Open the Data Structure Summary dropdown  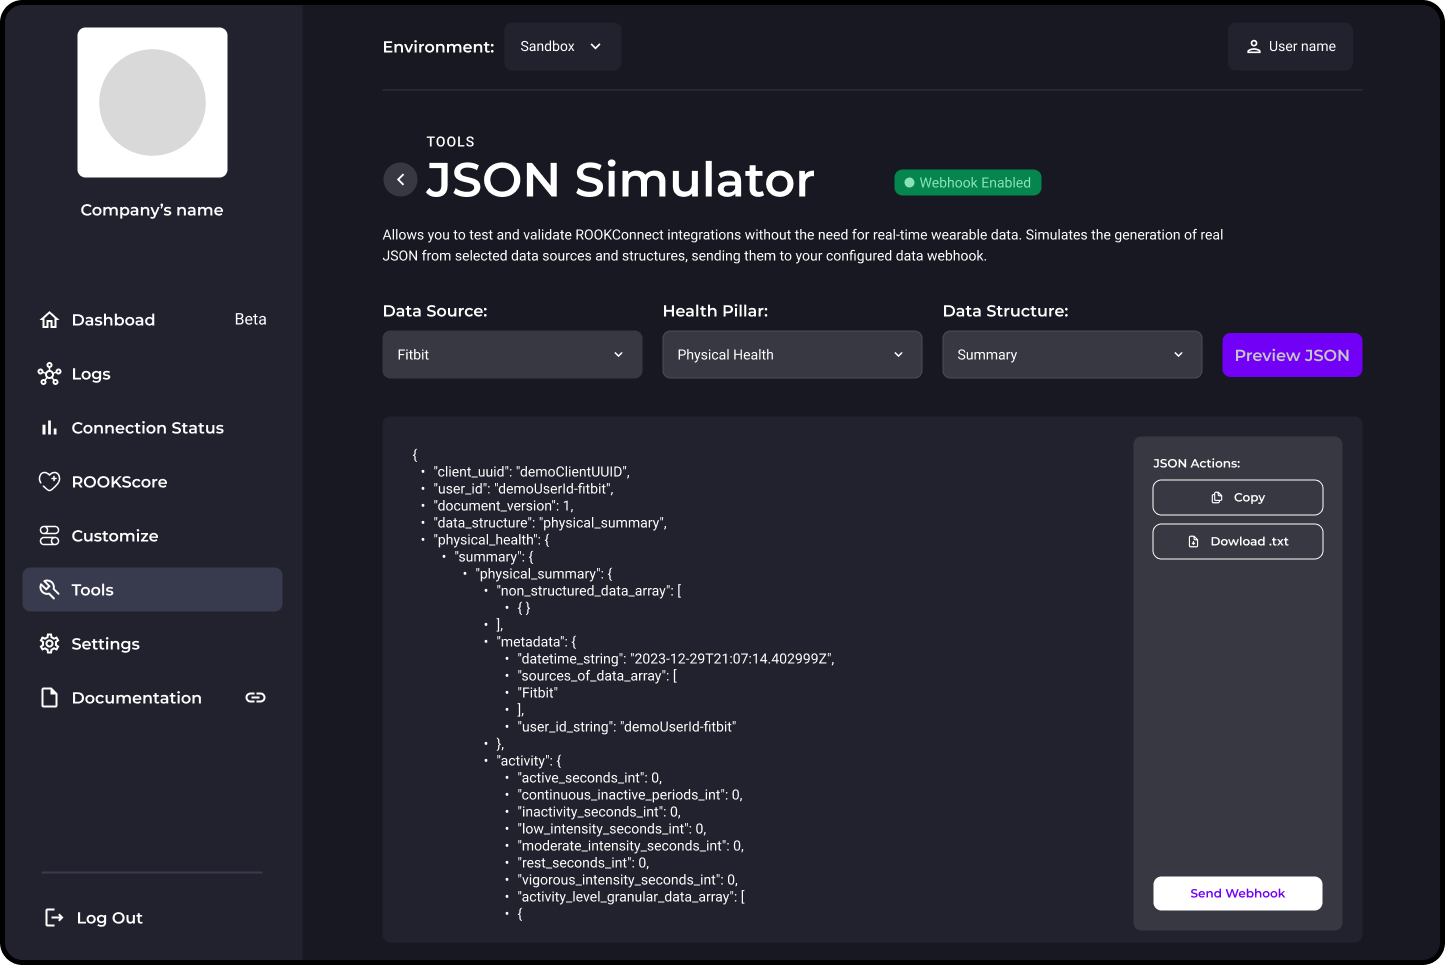coord(1072,354)
